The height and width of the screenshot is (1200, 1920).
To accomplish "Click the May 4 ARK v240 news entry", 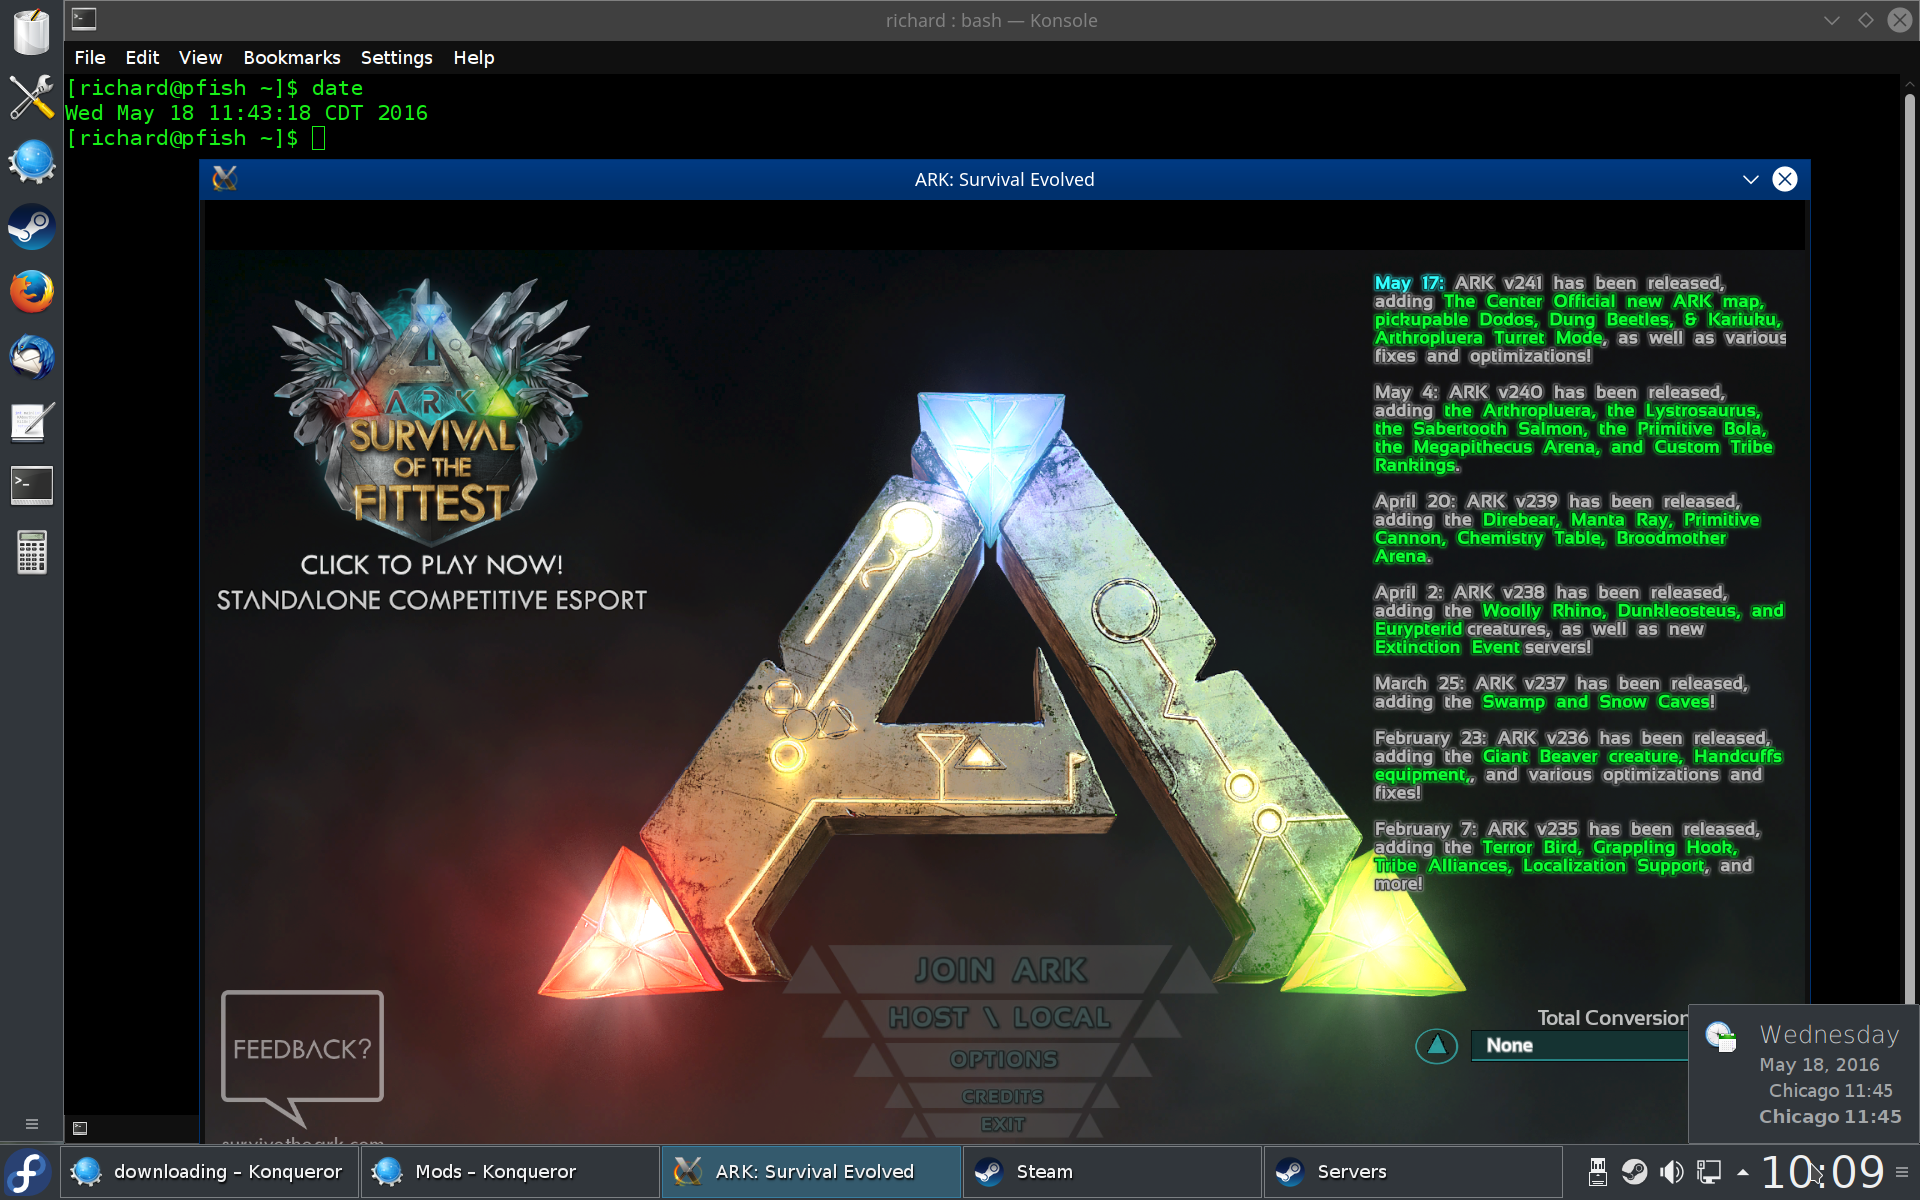I will pyautogui.click(x=1573, y=429).
